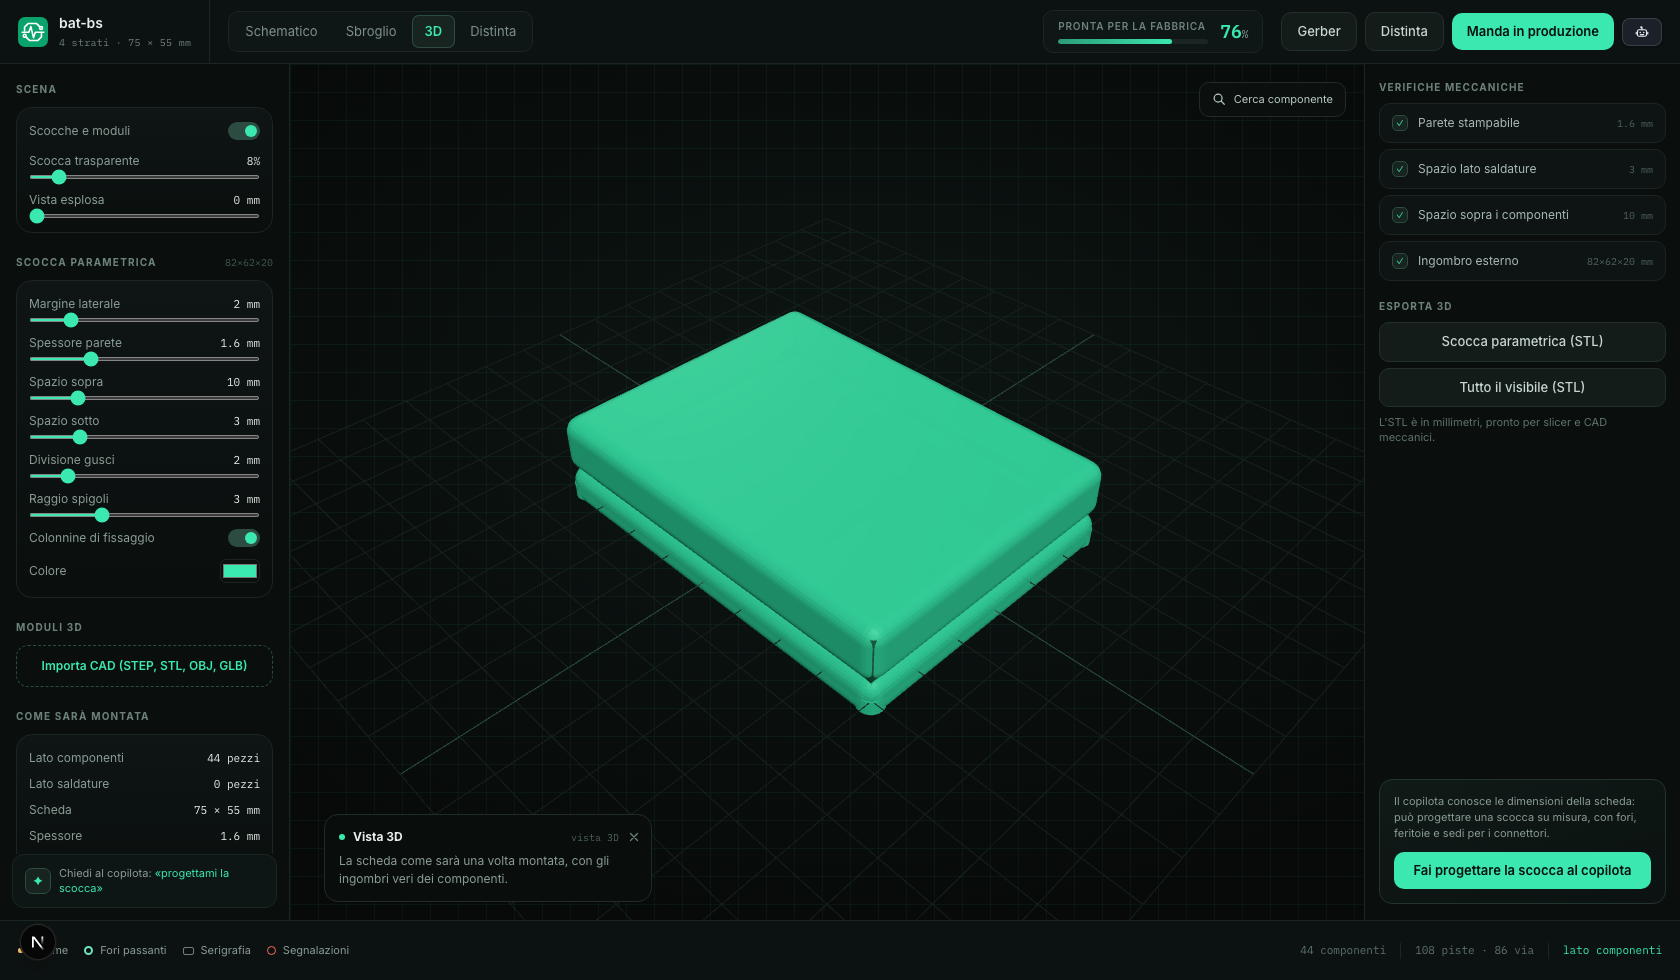Open the copilot robot icon button
The width and height of the screenshot is (1680, 980).
tap(1642, 32)
